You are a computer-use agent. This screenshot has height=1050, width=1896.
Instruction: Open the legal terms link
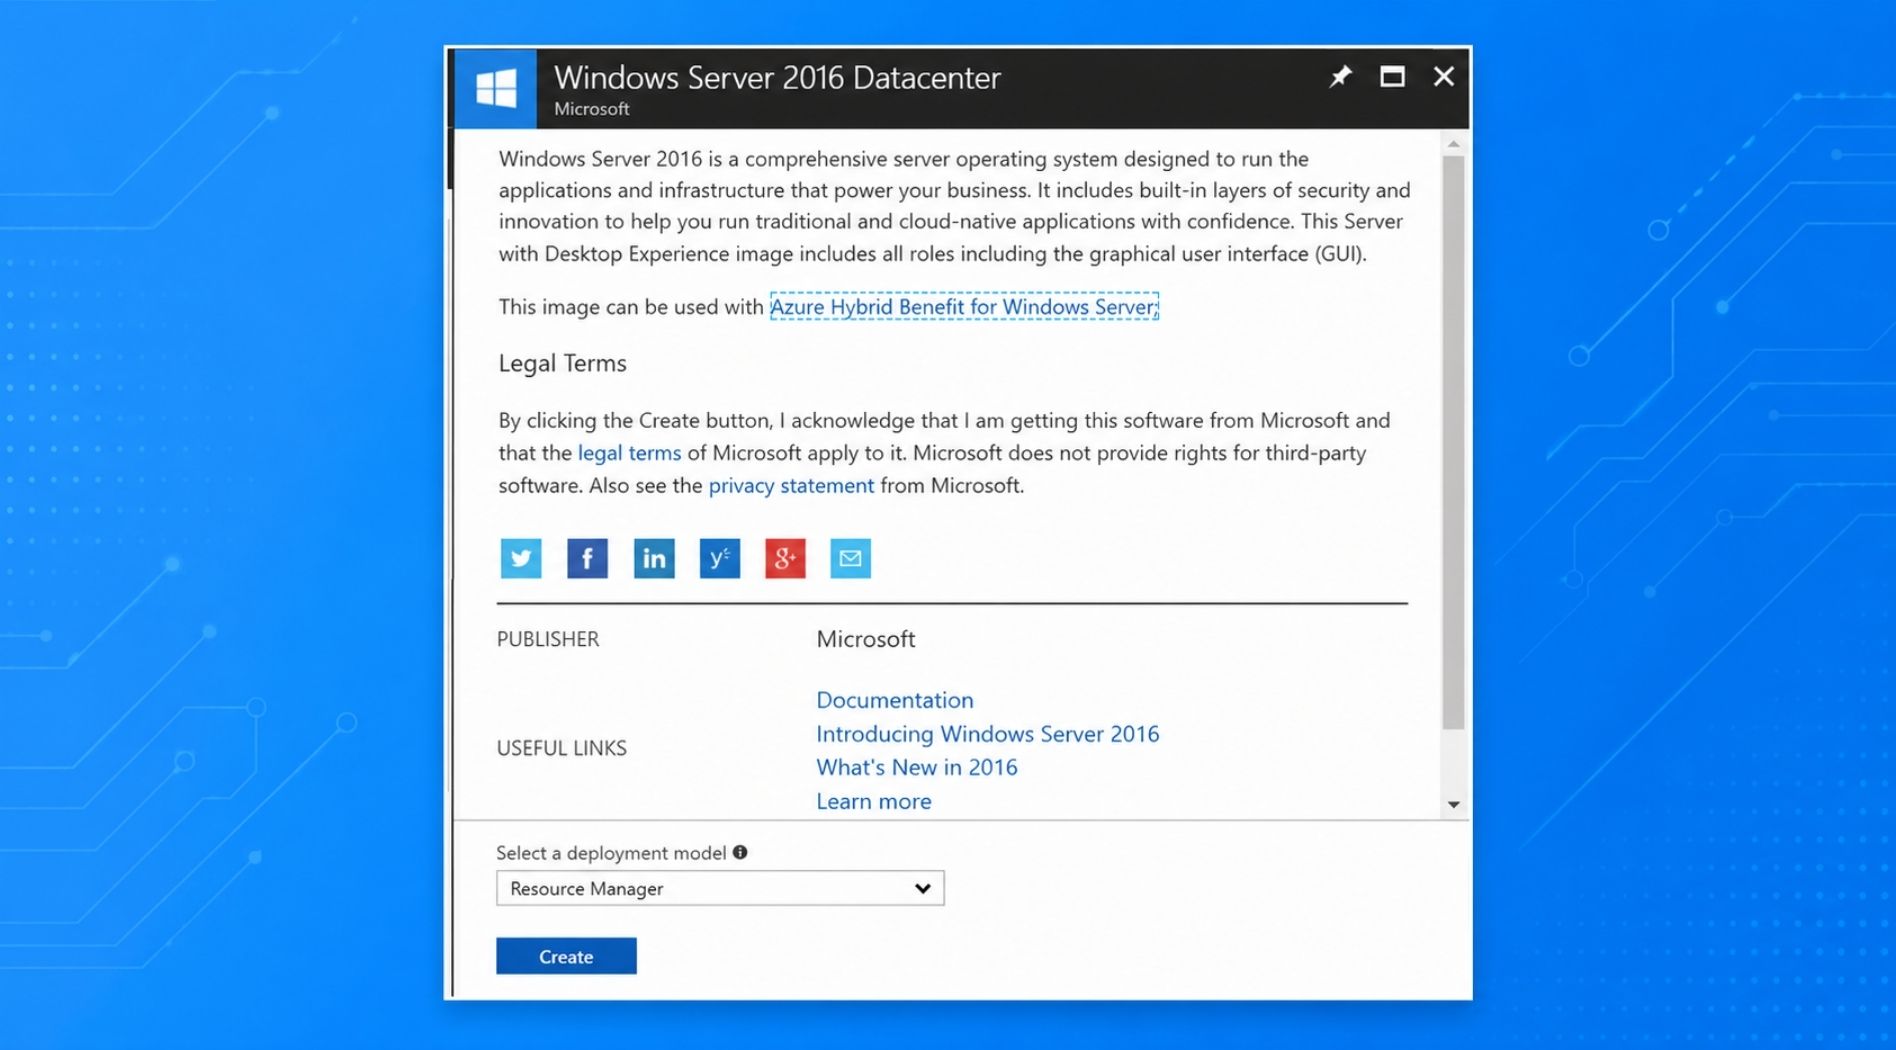click(x=629, y=453)
